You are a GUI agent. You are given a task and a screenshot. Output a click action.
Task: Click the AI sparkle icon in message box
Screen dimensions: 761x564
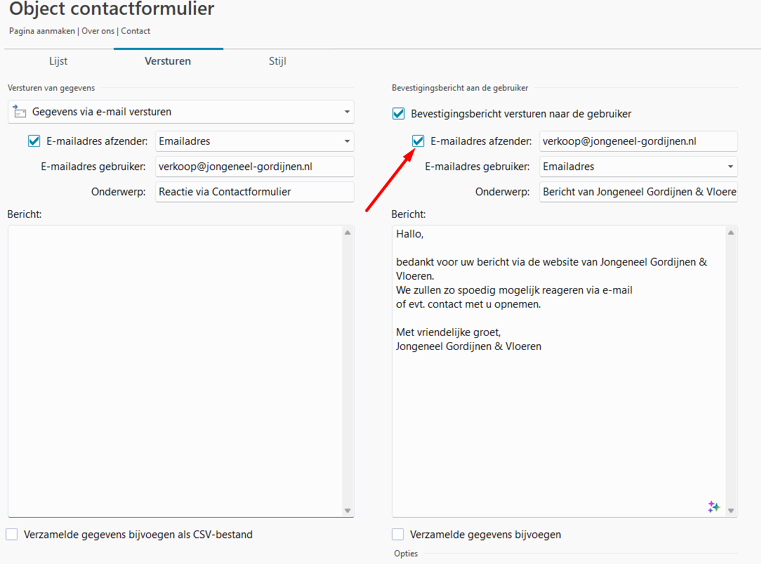713,507
